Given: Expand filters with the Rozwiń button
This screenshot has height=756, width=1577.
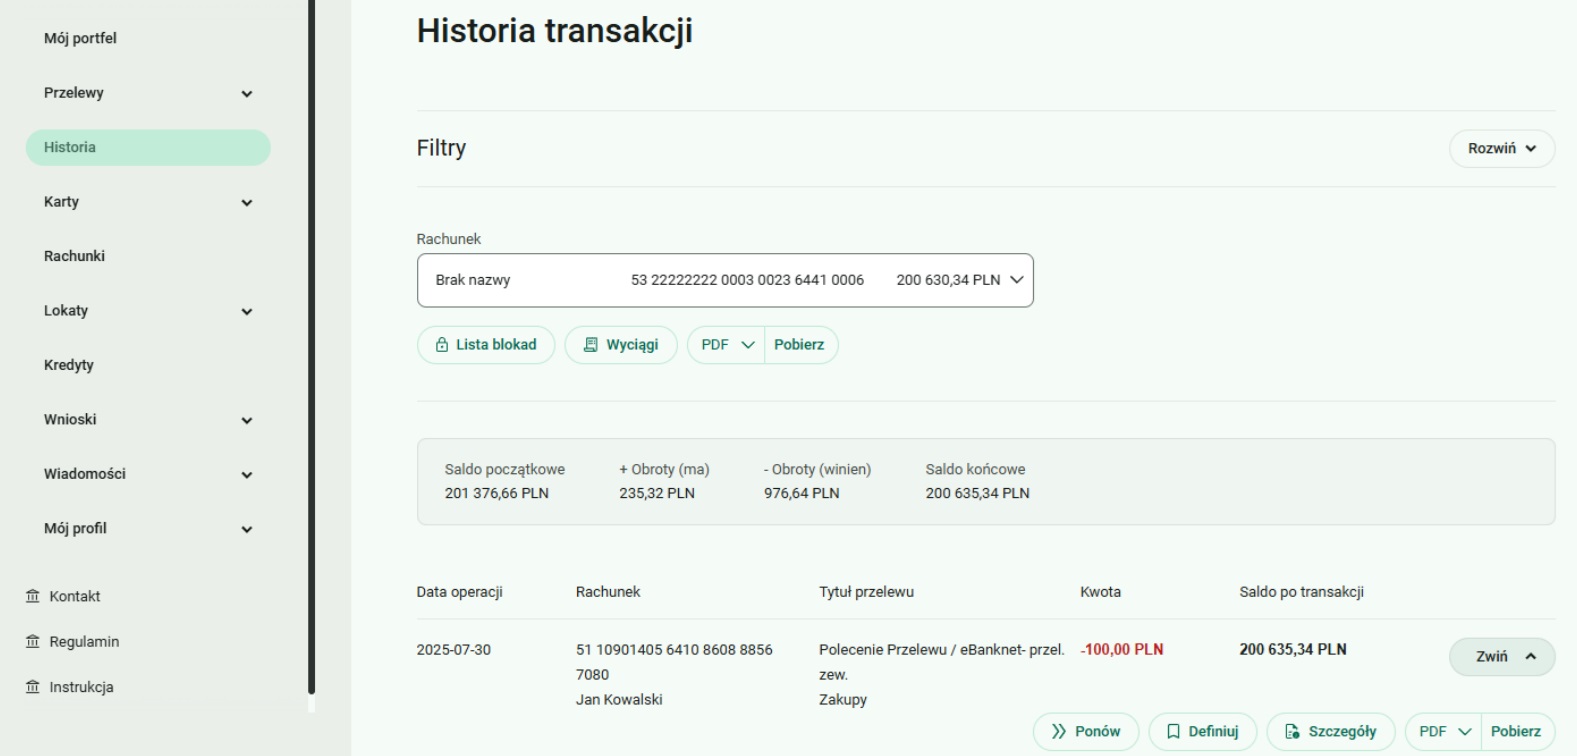Looking at the screenshot, I should tap(1501, 149).
